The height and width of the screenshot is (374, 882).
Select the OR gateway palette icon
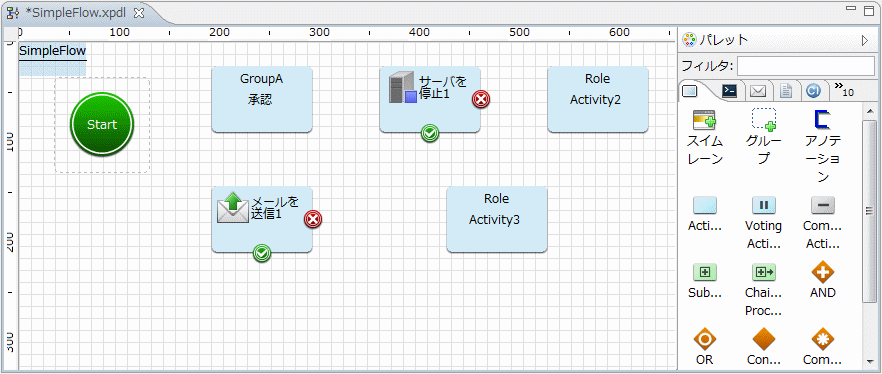click(x=705, y=339)
